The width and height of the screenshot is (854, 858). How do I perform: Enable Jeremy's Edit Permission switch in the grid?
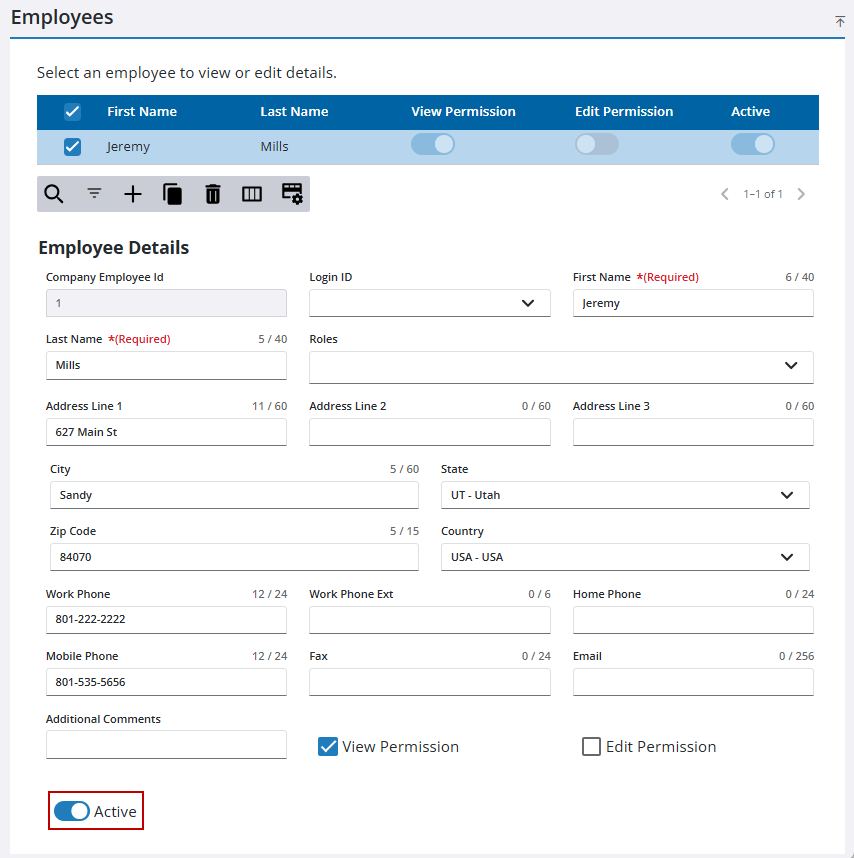coord(596,144)
